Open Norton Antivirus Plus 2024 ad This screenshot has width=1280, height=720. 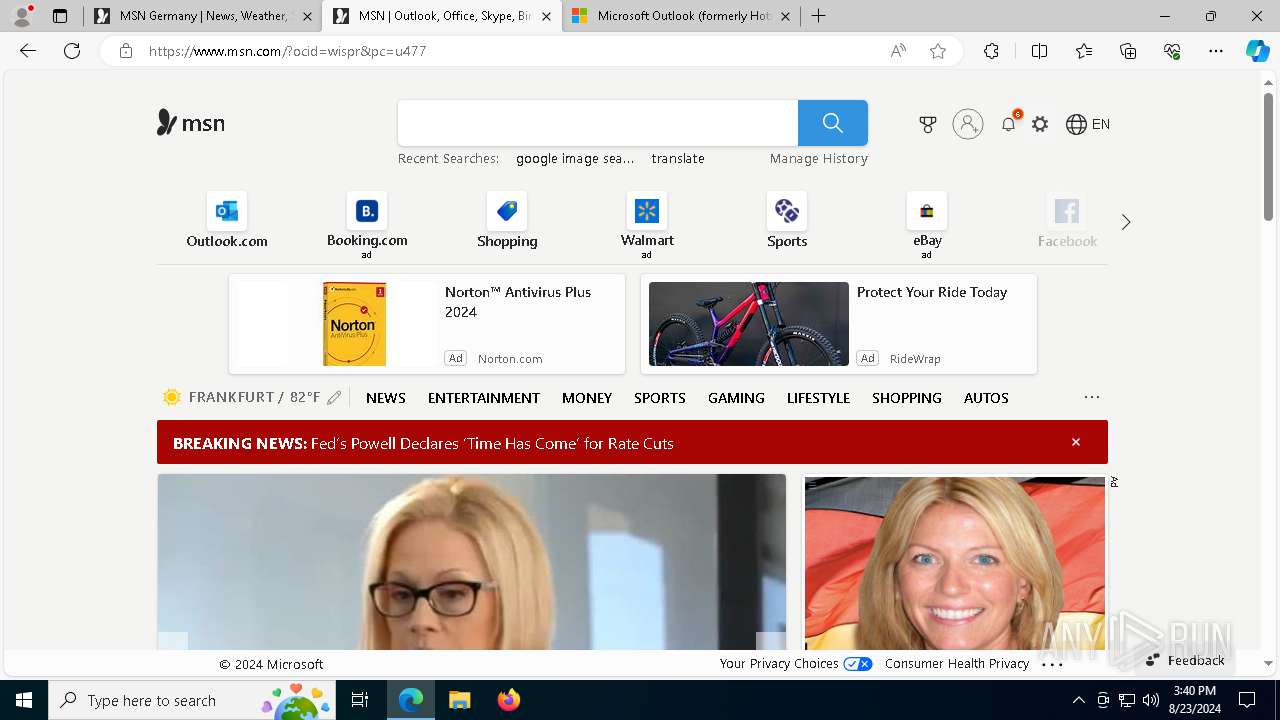click(x=427, y=324)
